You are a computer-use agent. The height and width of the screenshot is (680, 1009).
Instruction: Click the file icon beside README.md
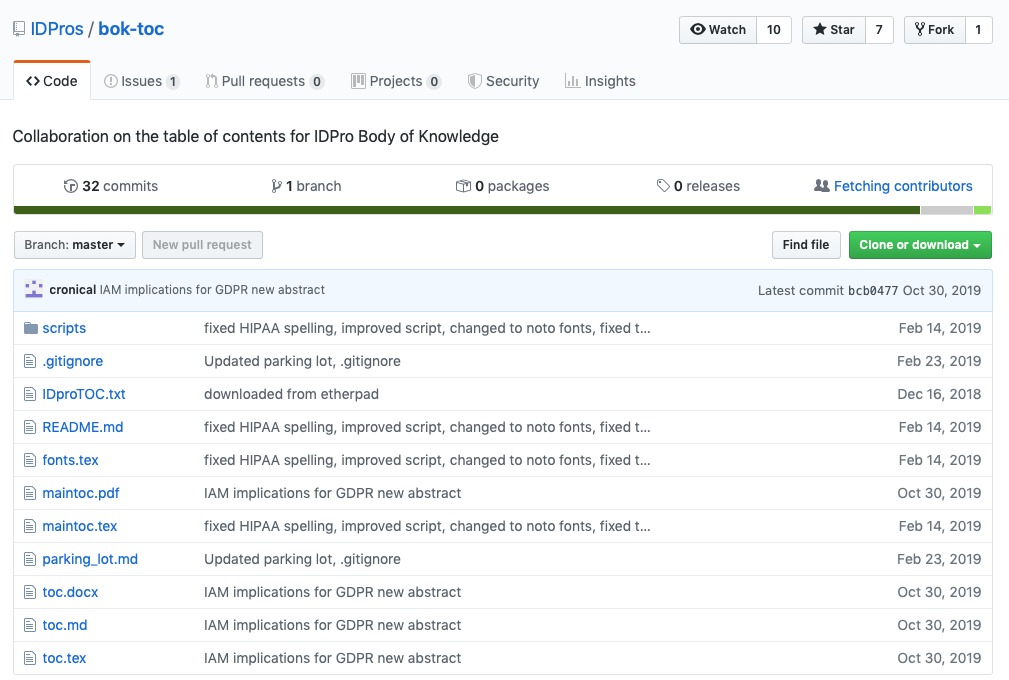31,427
